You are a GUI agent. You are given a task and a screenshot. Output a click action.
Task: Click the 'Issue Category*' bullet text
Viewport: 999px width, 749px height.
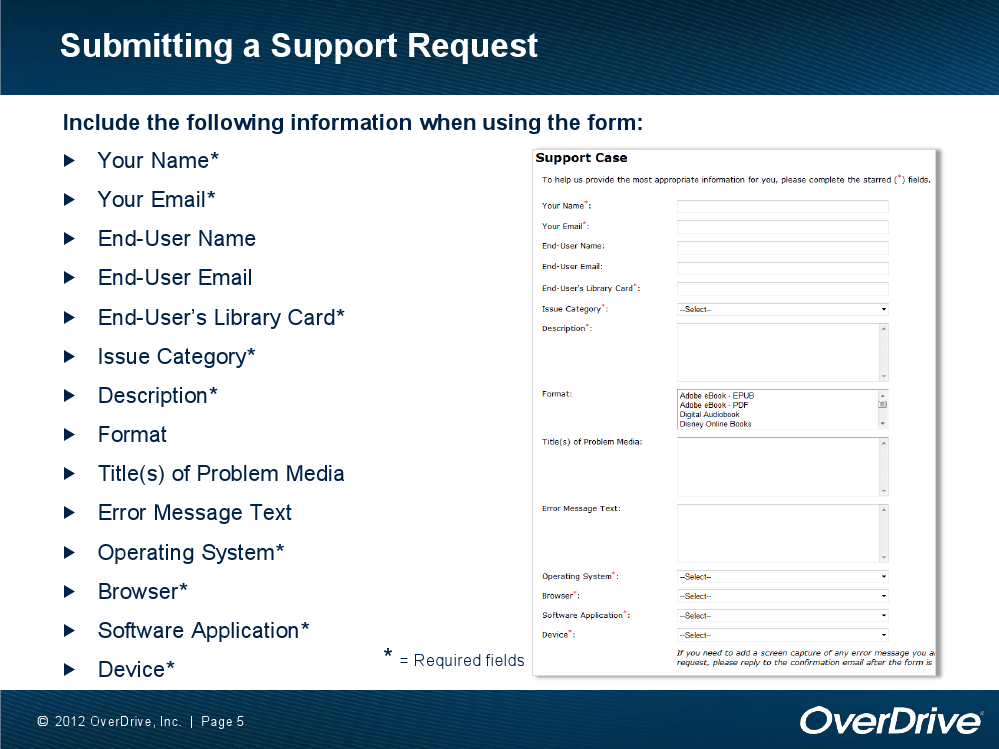pos(176,357)
